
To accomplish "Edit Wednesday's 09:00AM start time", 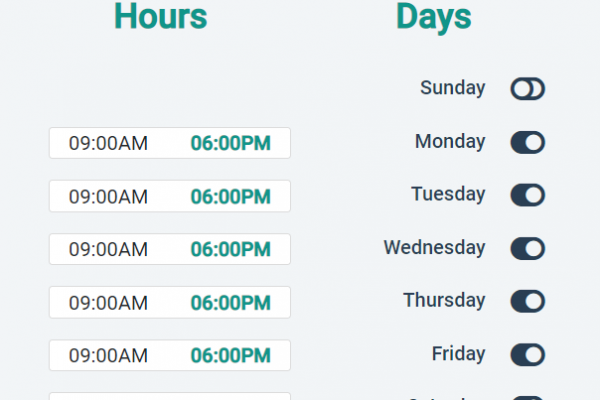I will point(108,249).
